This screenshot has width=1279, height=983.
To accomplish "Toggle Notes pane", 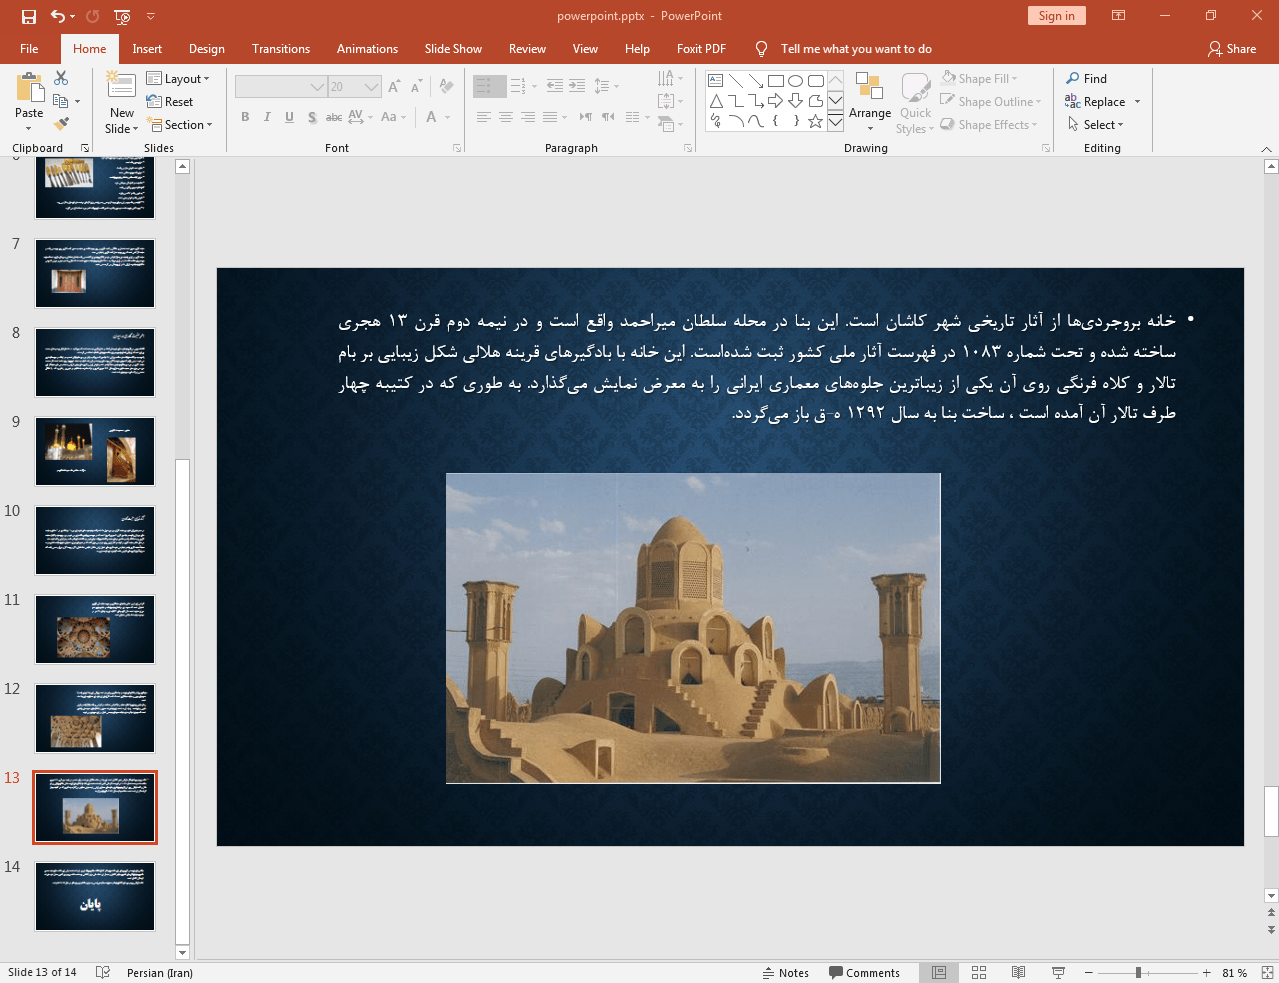I will (x=785, y=972).
